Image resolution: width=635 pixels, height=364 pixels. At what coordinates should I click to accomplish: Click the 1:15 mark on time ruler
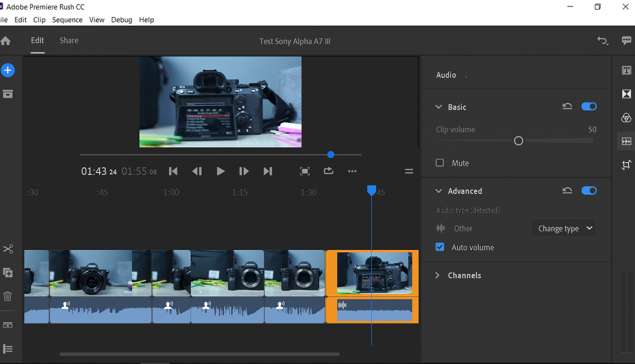[x=240, y=192]
